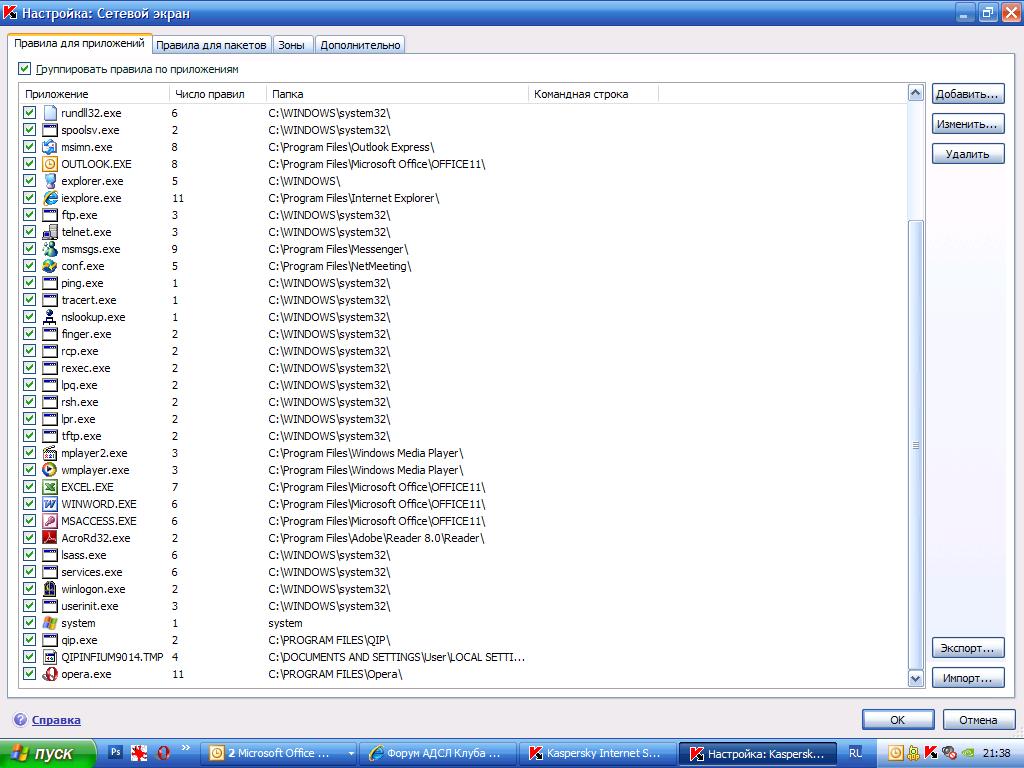Image resolution: width=1024 pixels, height=768 pixels.
Task: Click the scrollbar up arrow
Action: coord(916,93)
